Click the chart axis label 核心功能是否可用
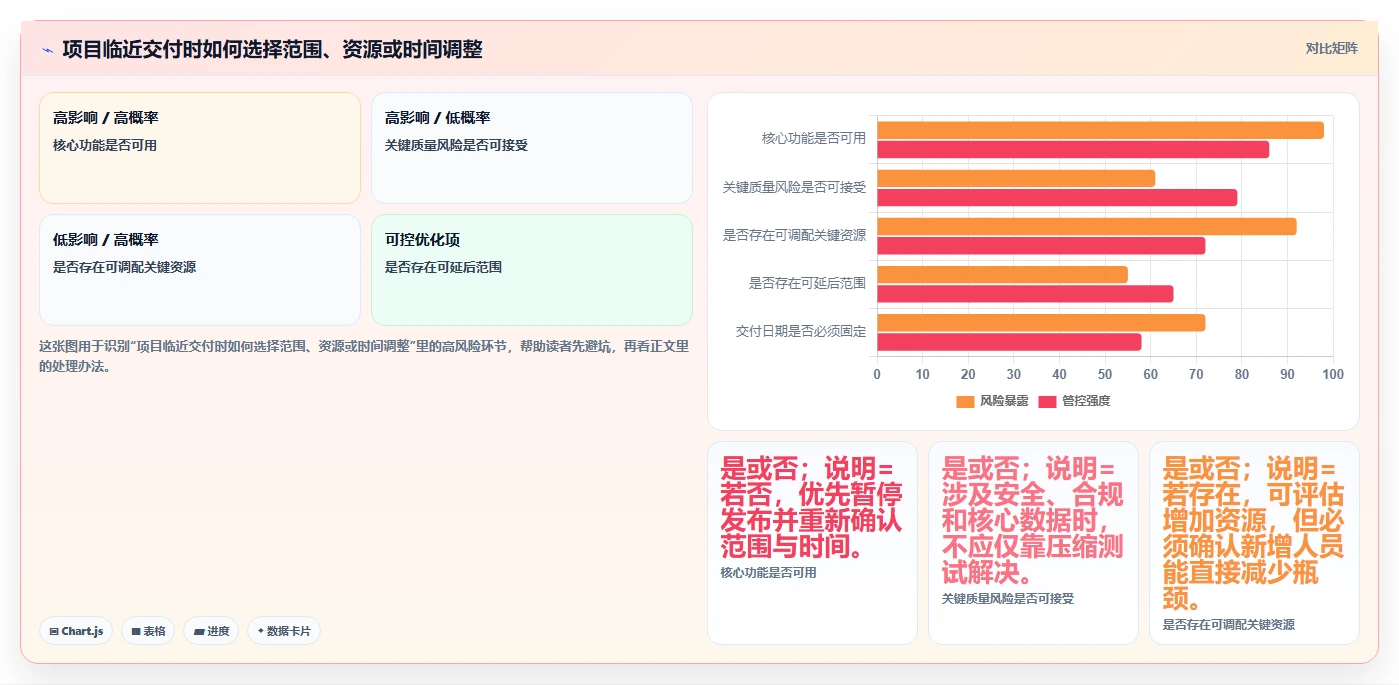The image size is (1399, 685). (x=814, y=138)
